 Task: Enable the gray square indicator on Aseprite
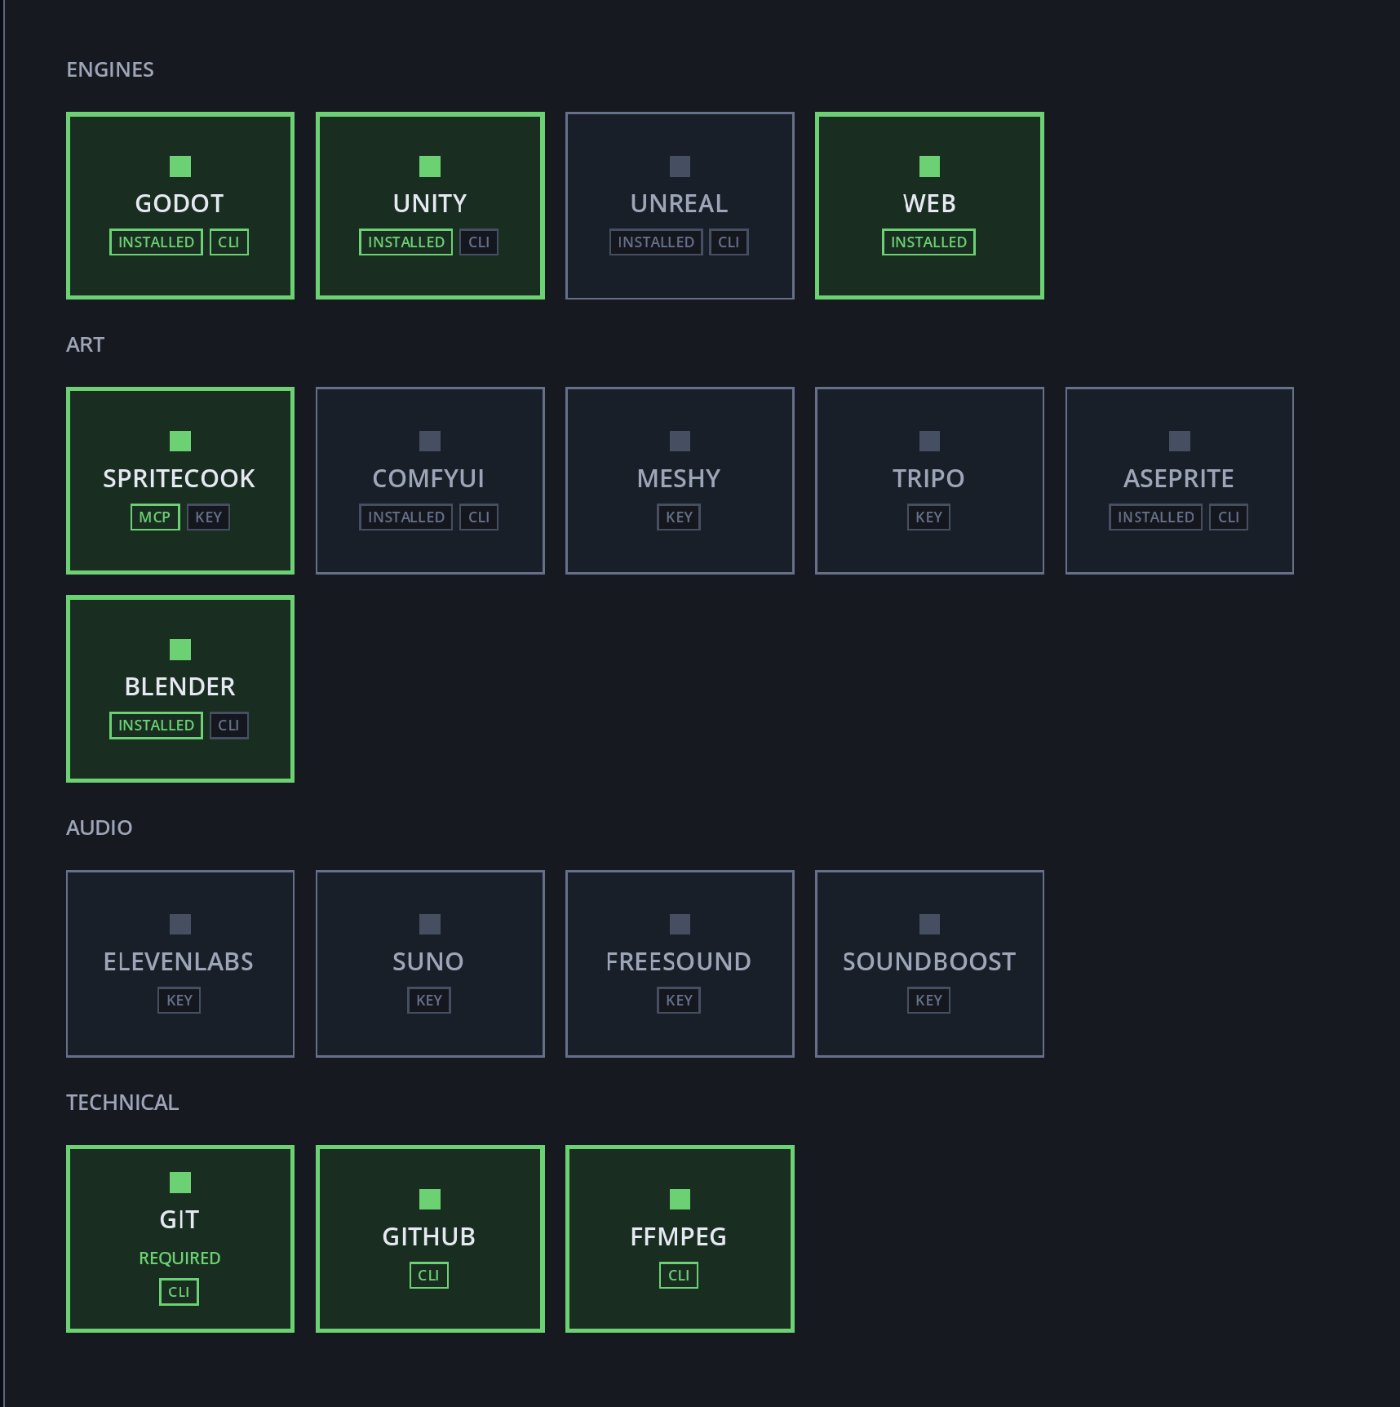pos(1180,441)
